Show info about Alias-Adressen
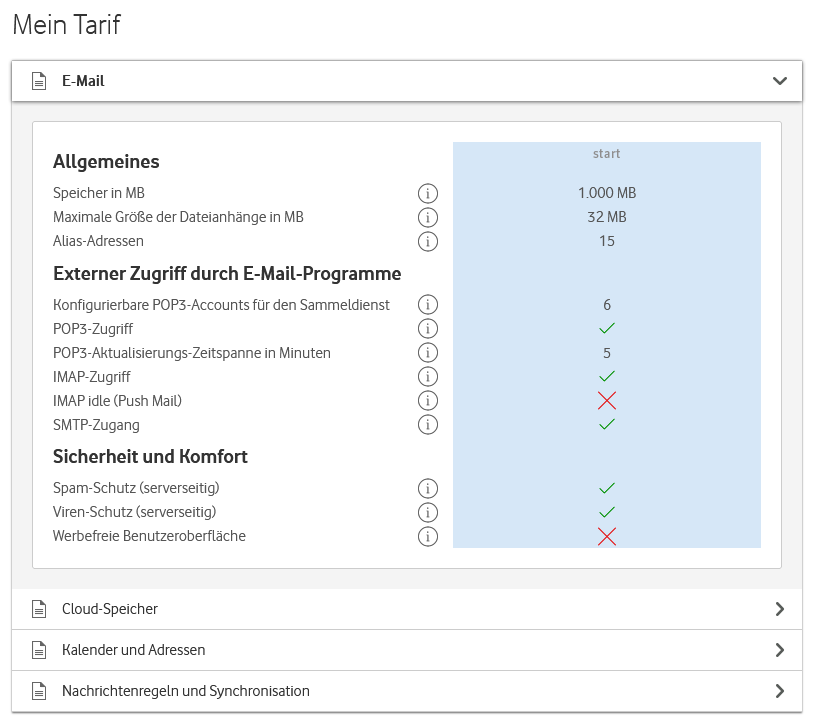The image size is (814, 725). click(428, 241)
